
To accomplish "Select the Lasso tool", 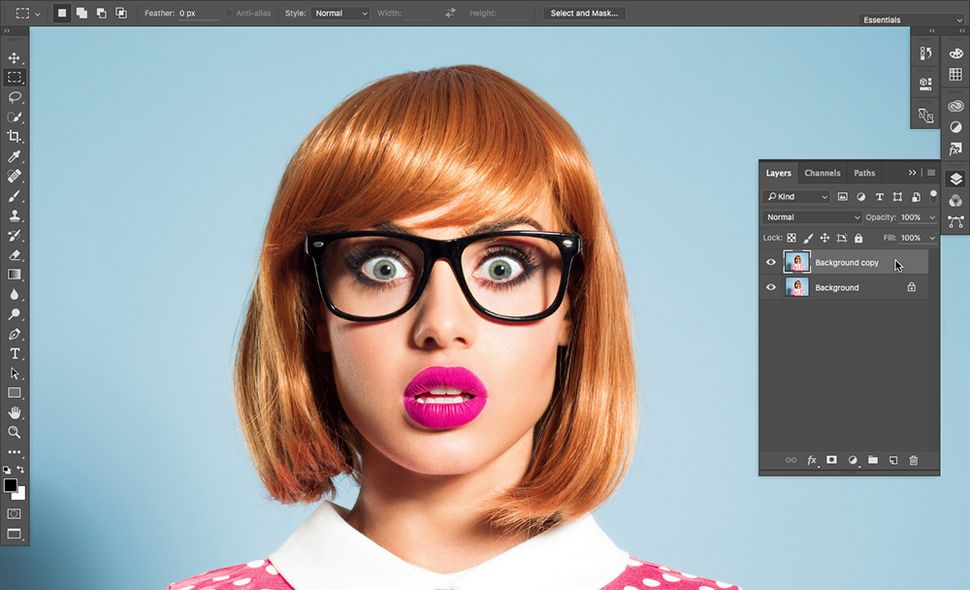I will tap(14, 97).
